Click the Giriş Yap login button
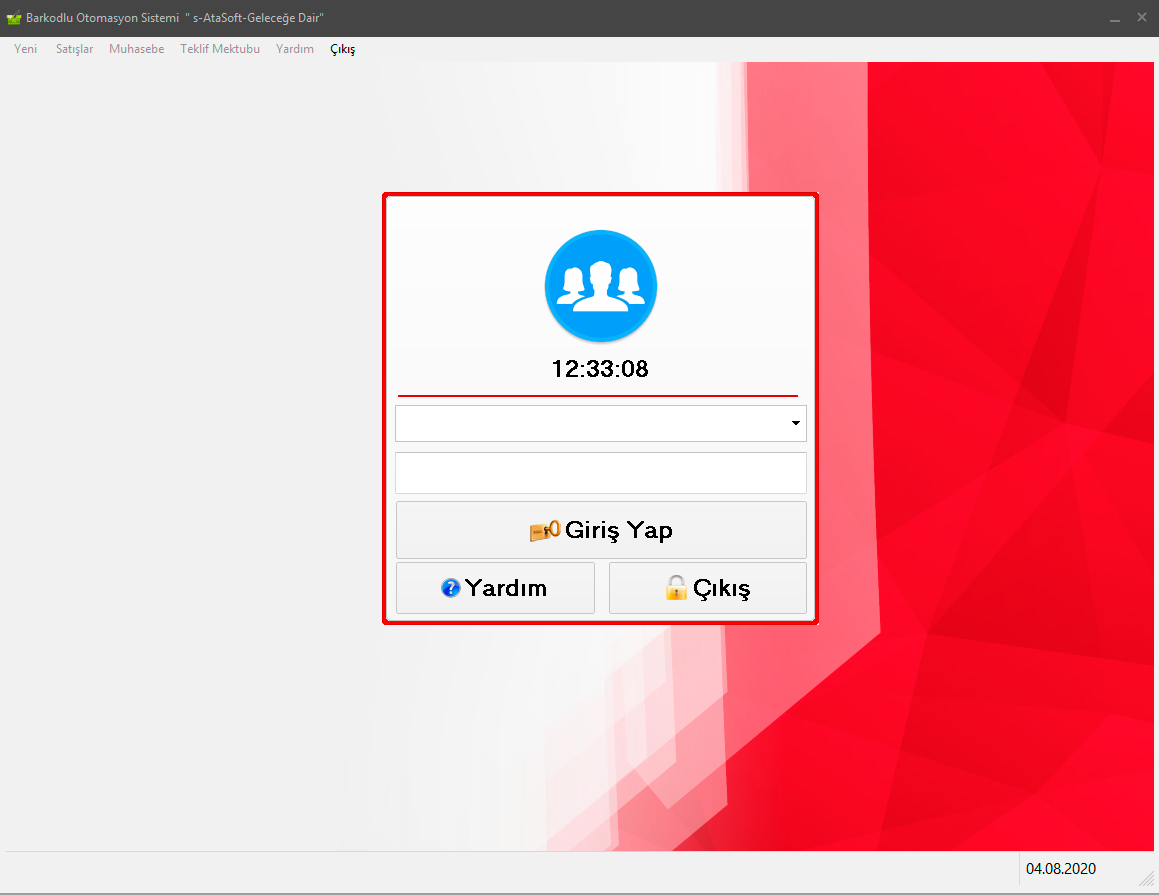The image size is (1159, 895). point(601,530)
